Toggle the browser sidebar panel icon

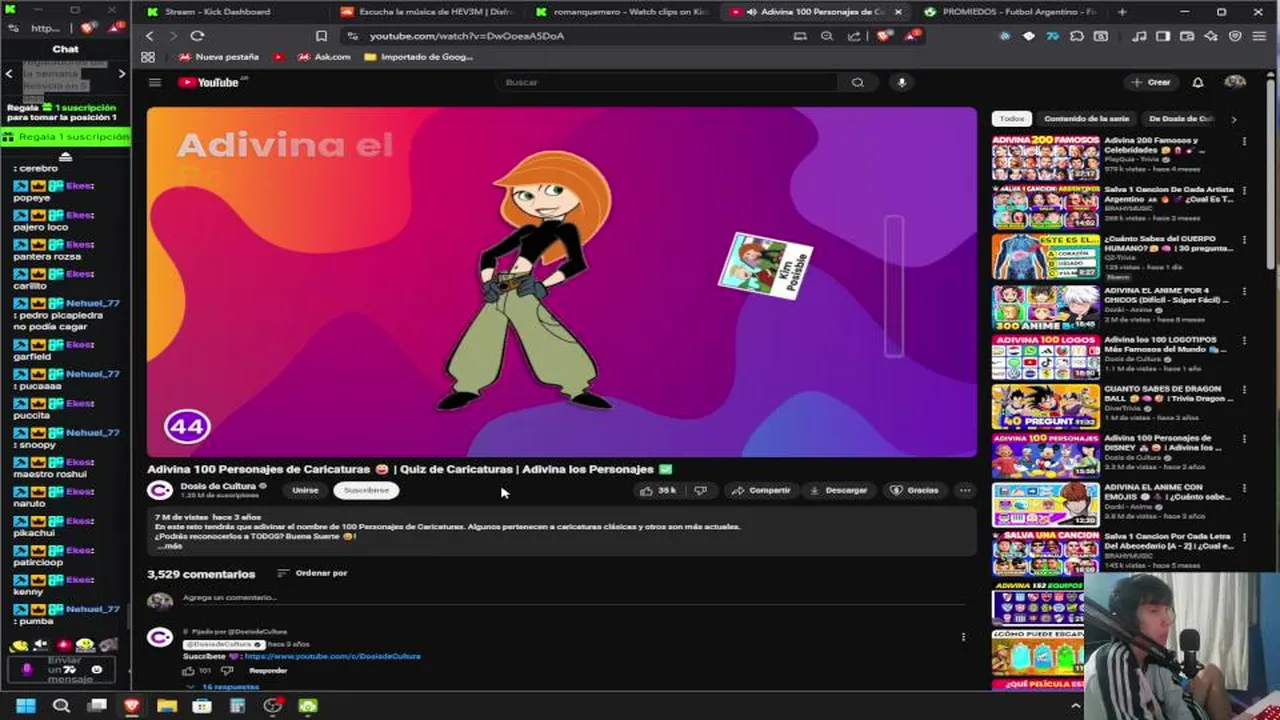tap(1163, 36)
